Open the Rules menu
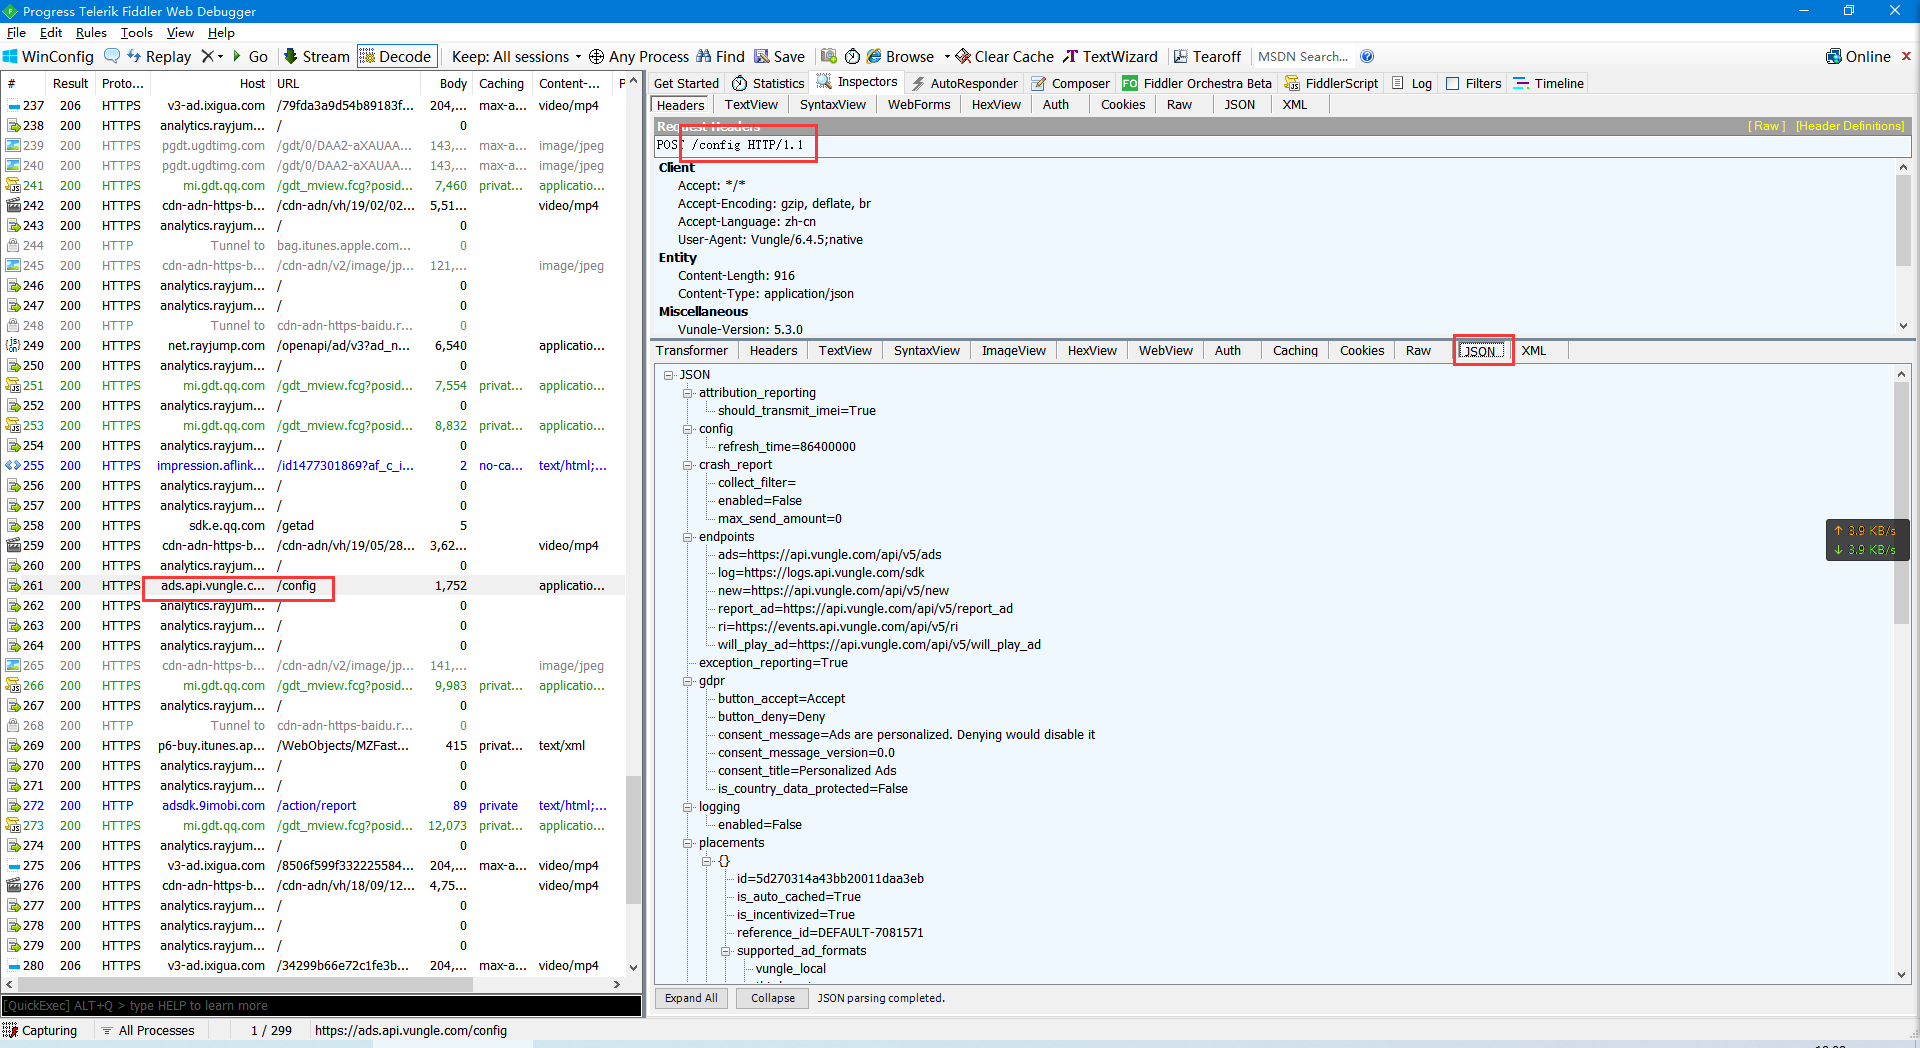This screenshot has width=1920, height=1048. coord(91,33)
